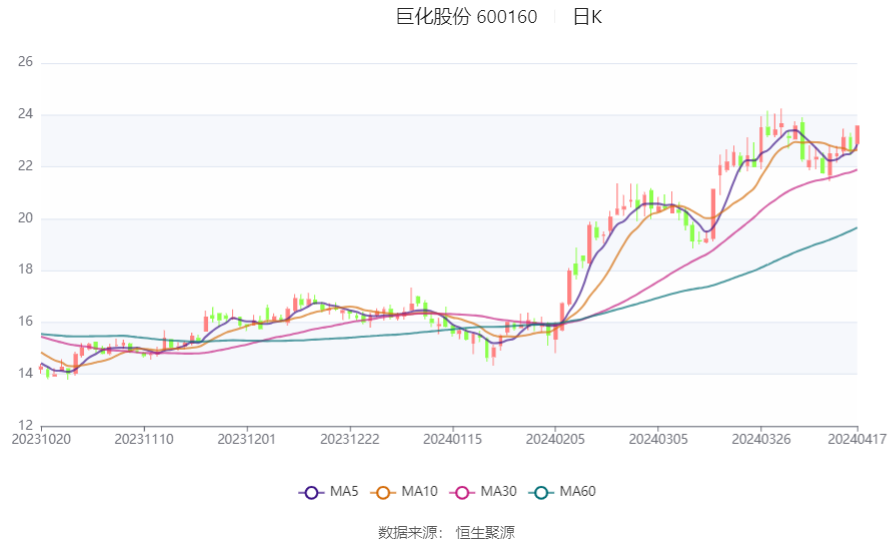Click the 20240205 date axis label
This screenshot has width=893, height=542.
(x=555, y=440)
